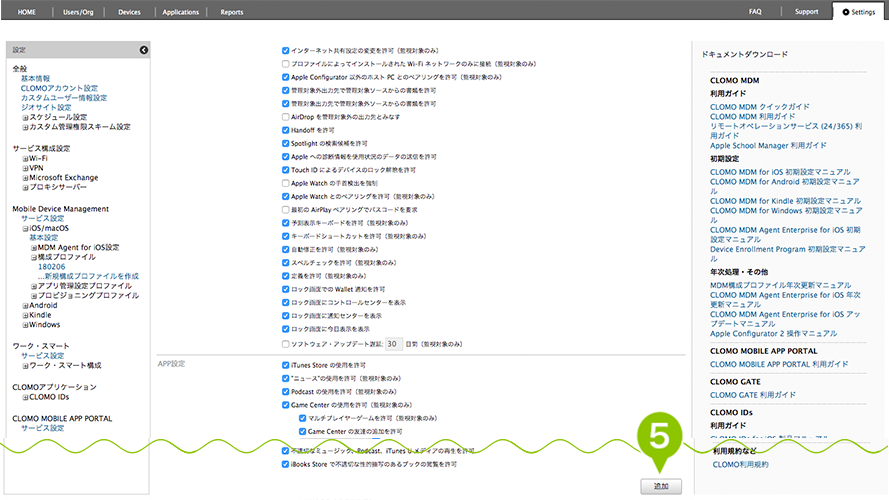Expand the Windows tree node

(26, 325)
